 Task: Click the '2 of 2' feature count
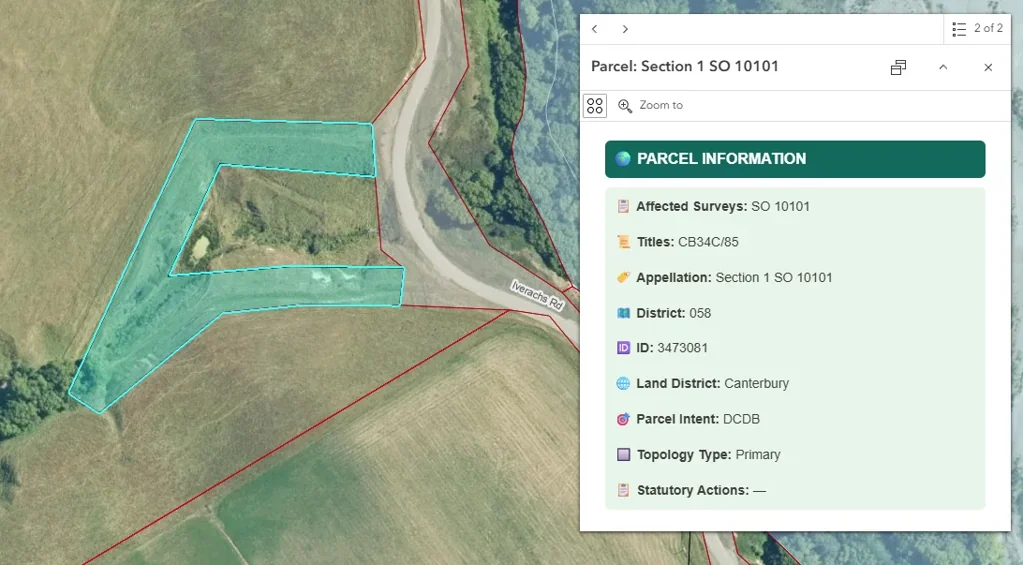(988, 28)
